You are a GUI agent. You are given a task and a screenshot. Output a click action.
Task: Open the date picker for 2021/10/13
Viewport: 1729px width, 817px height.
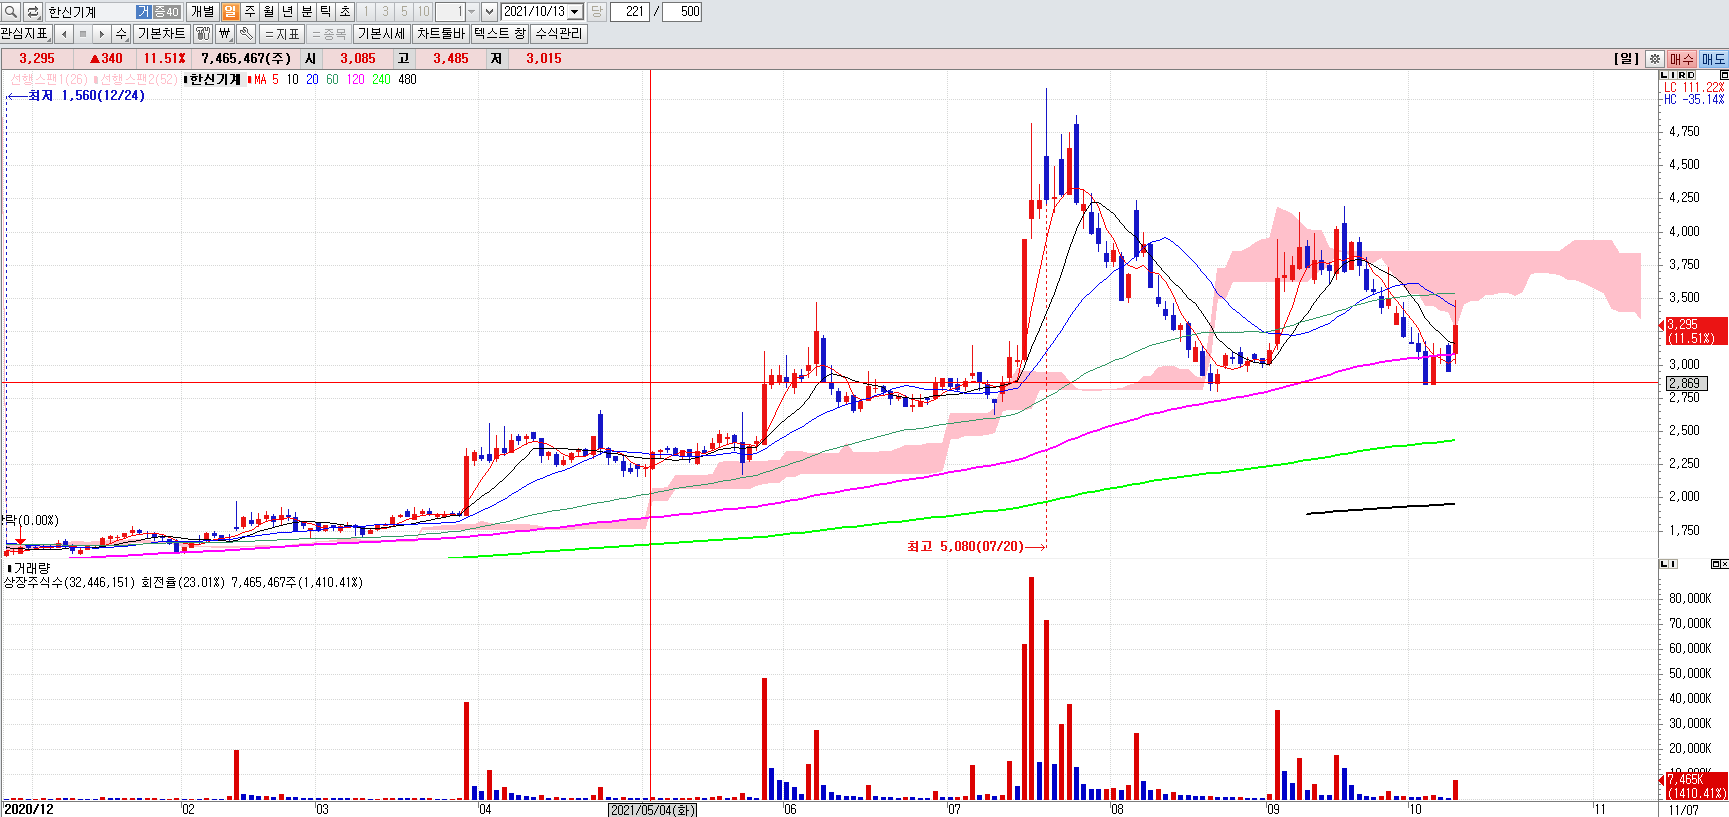(575, 11)
